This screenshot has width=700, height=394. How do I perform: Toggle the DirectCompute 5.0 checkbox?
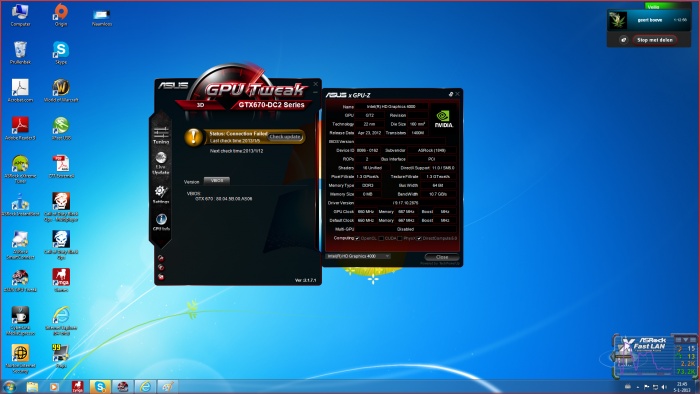[x=419, y=238]
